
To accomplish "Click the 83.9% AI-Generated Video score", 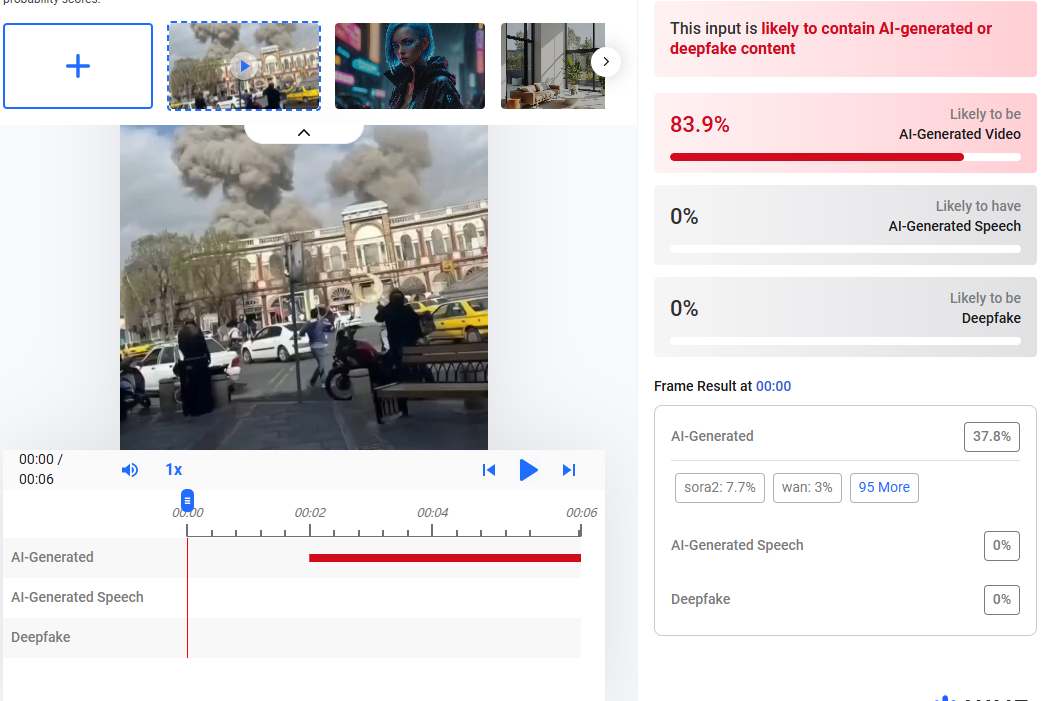I will point(700,124).
